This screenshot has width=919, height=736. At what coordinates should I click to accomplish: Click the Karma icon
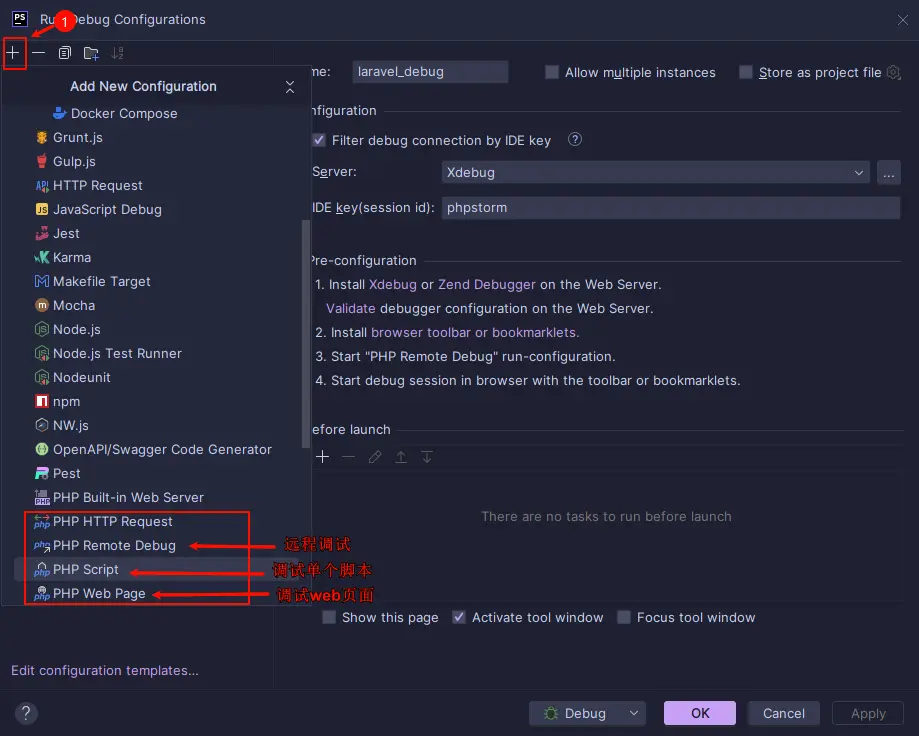click(x=42, y=257)
